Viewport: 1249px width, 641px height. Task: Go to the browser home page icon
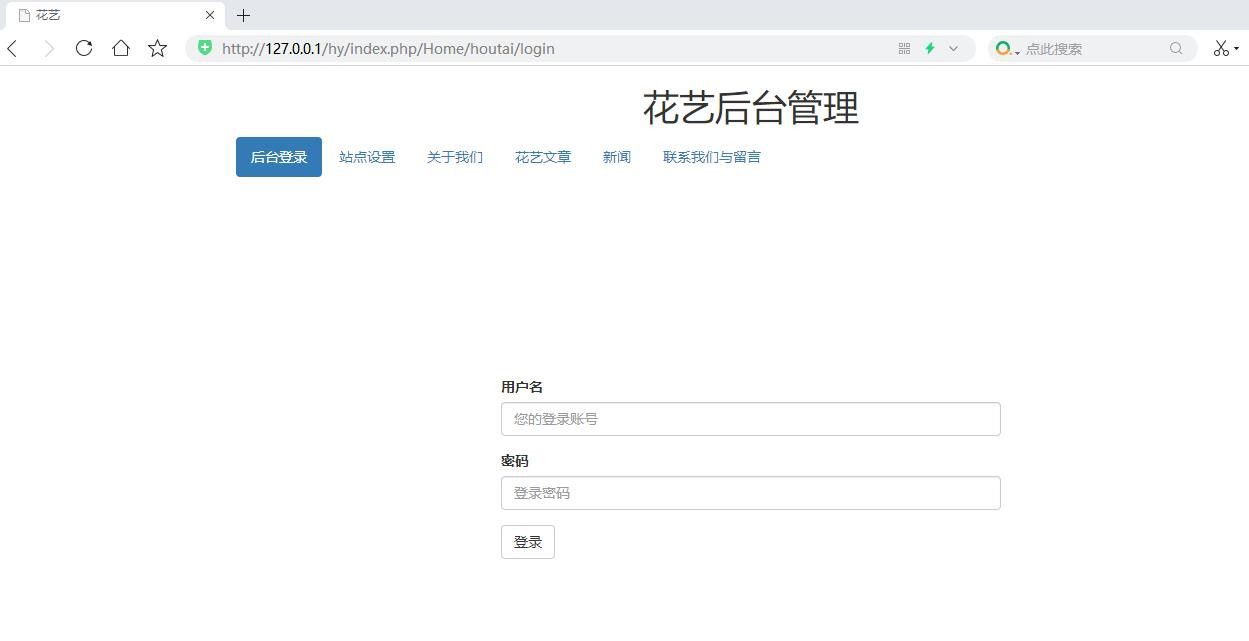click(x=121, y=48)
